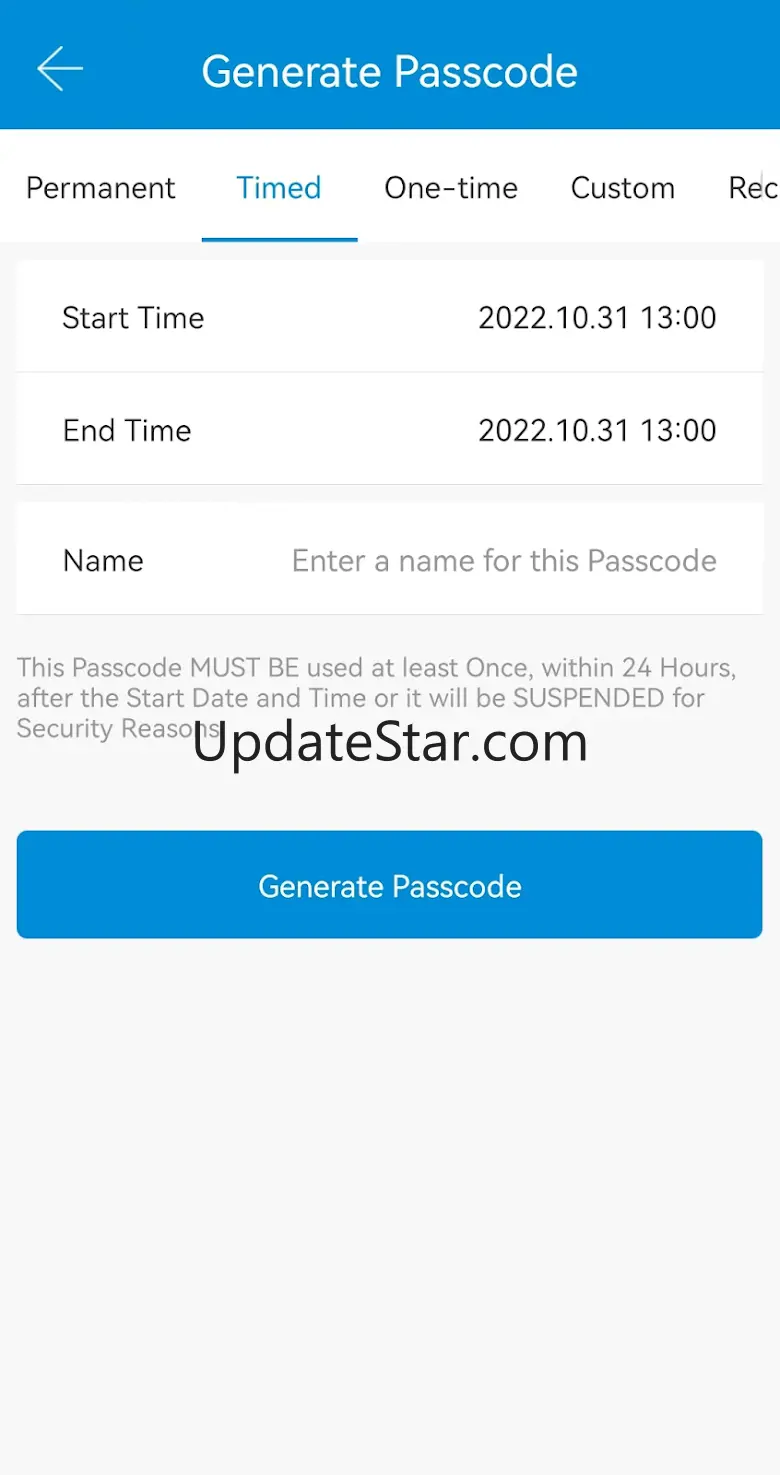780x1475 pixels.
Task: Click the Name label
Action: tap(103, 560)
